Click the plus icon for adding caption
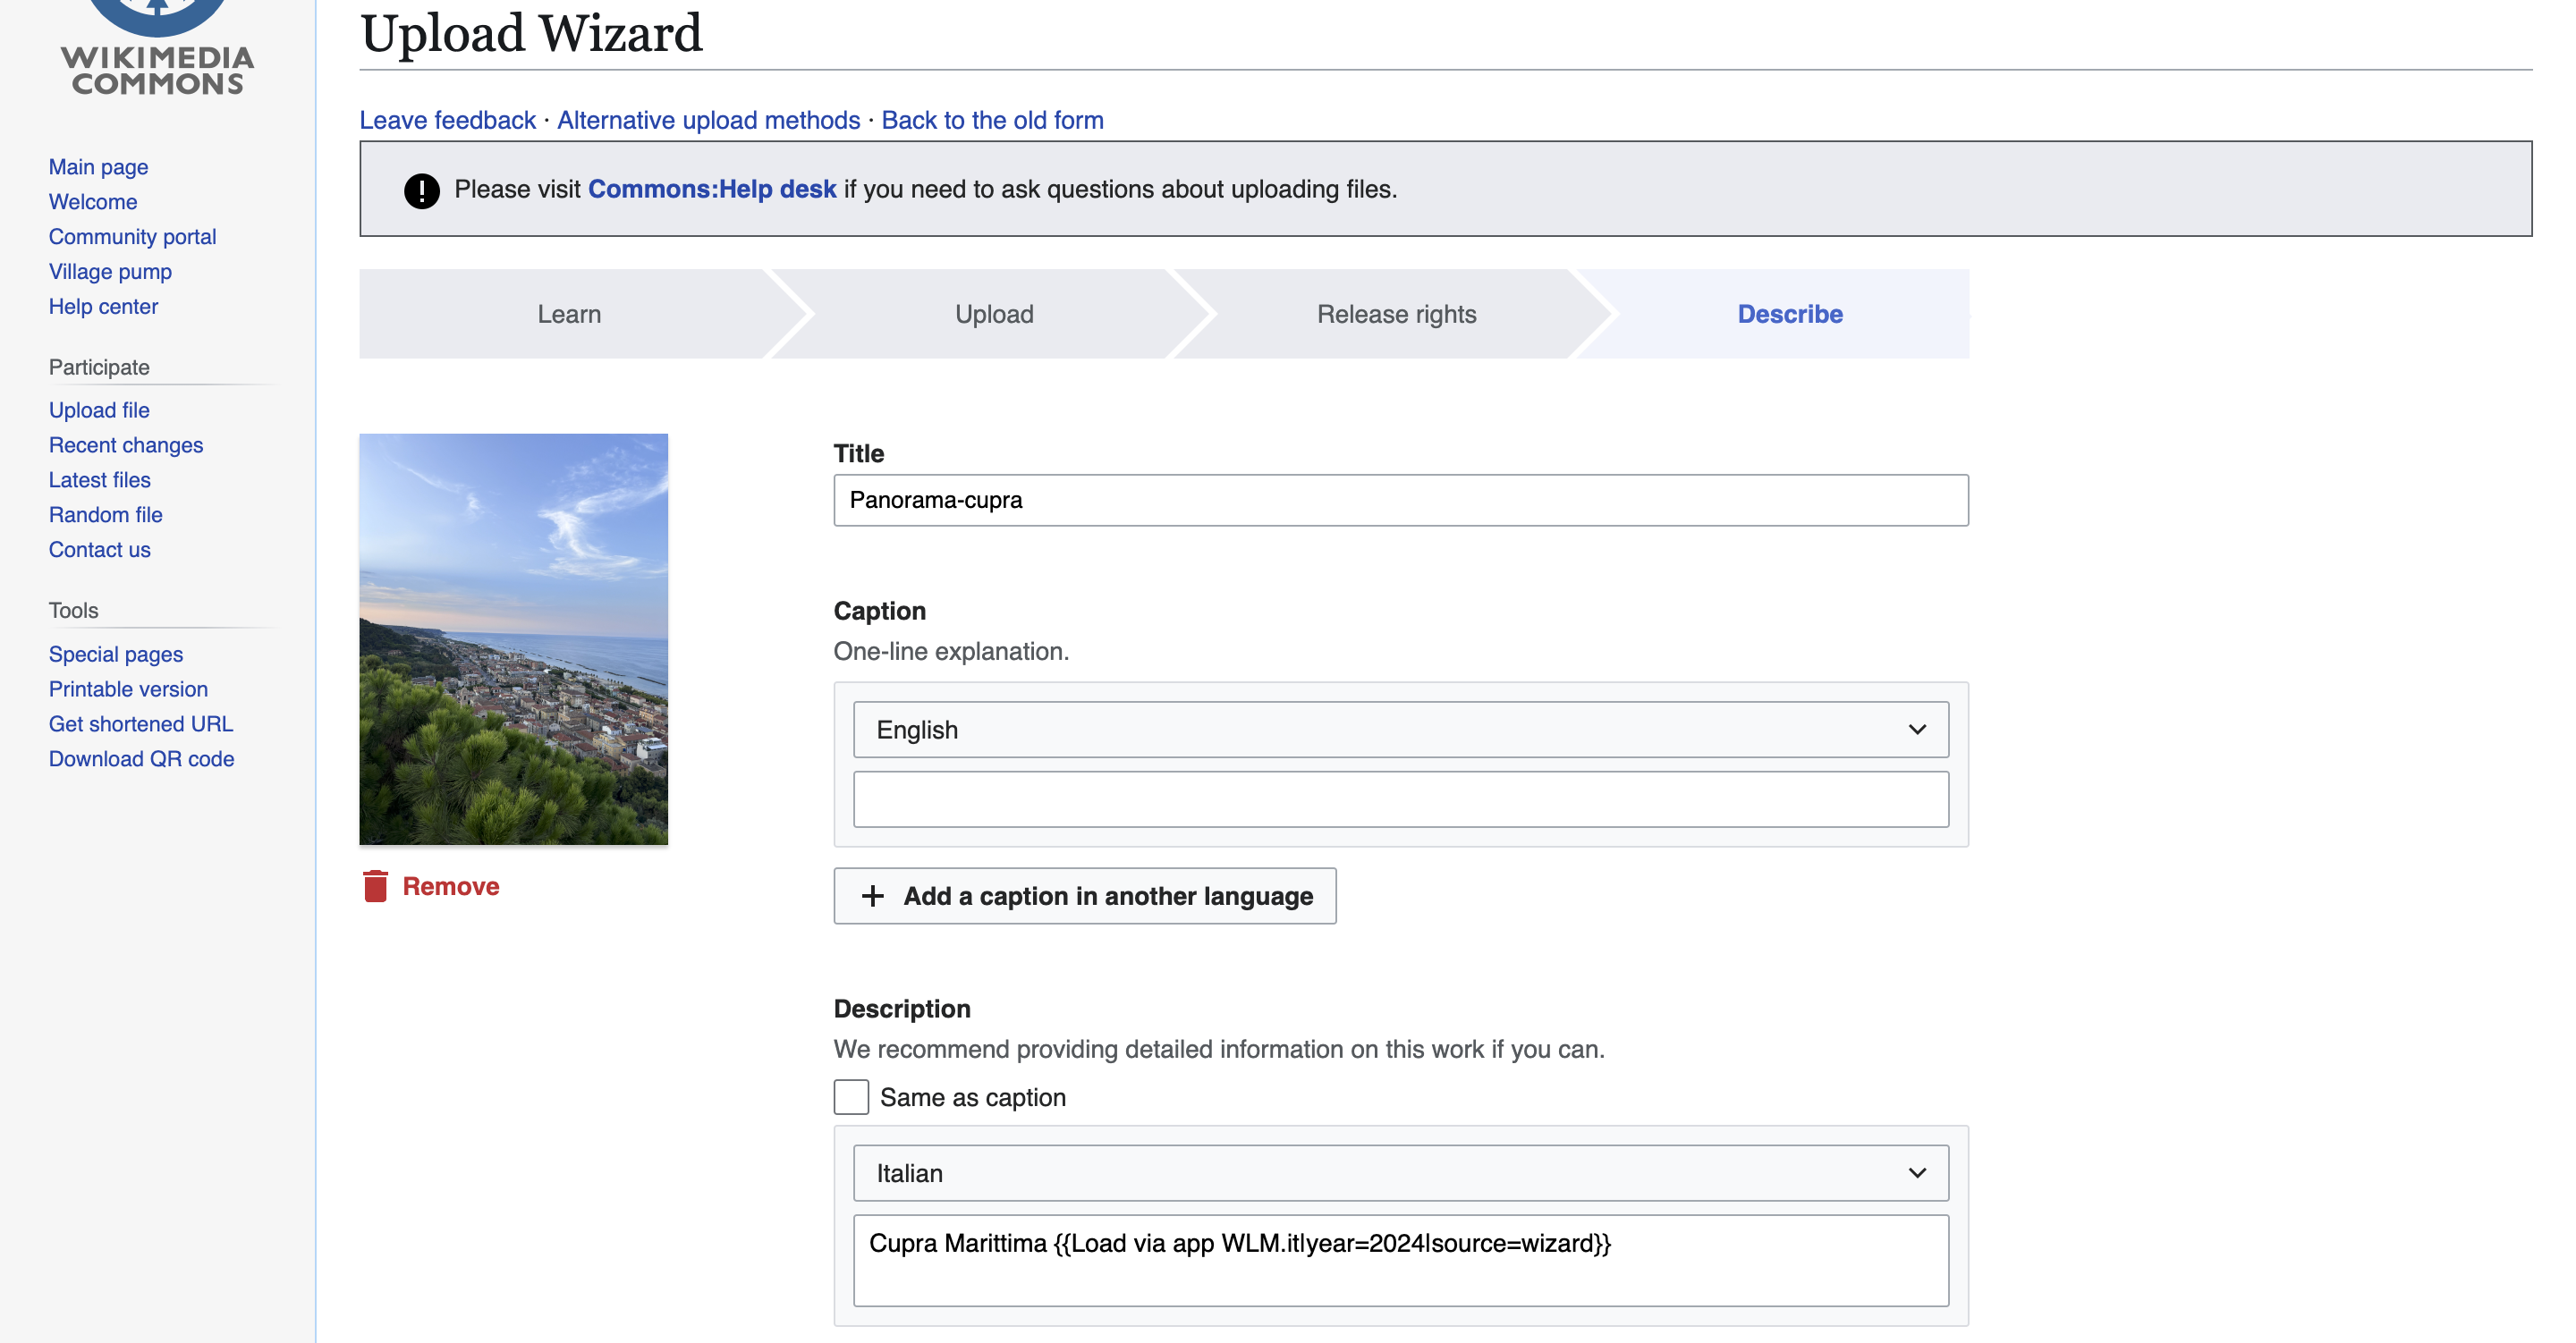This screenshot has width=2576, height=1343. pyautogui.click(x=872, y=896)
